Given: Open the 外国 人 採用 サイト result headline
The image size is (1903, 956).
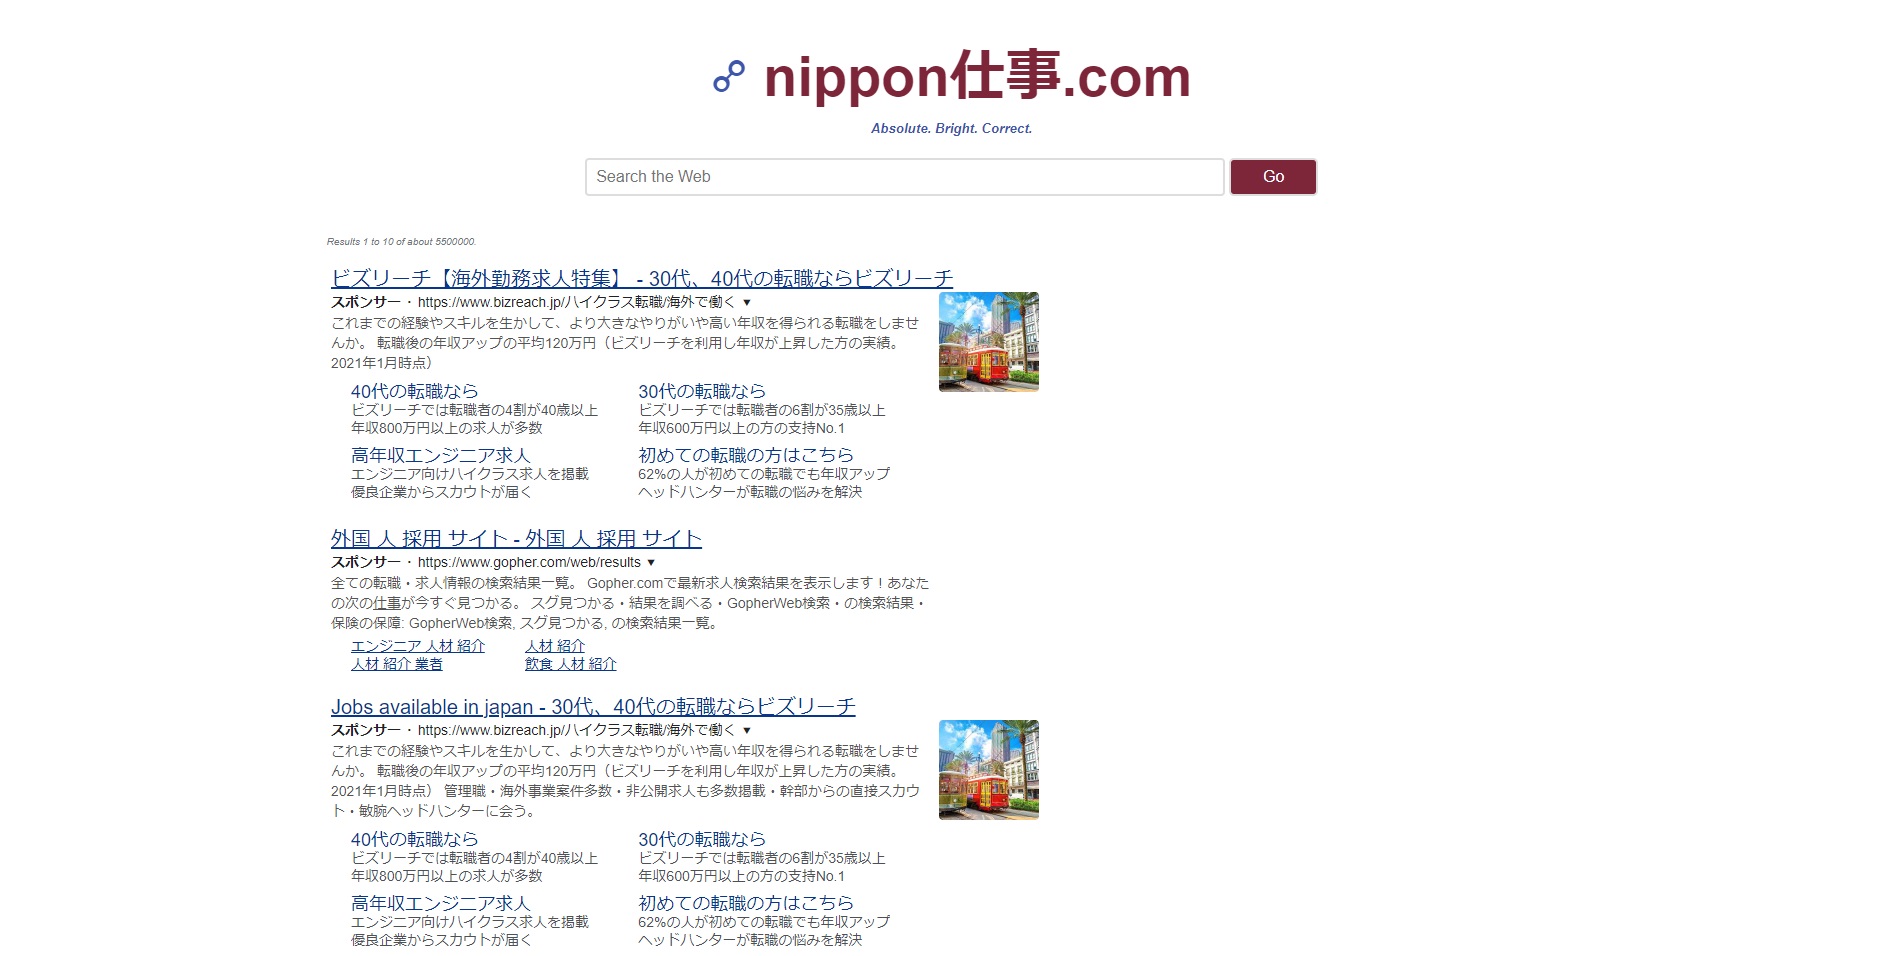Looking at the screenshot, I should pos(516,538).
